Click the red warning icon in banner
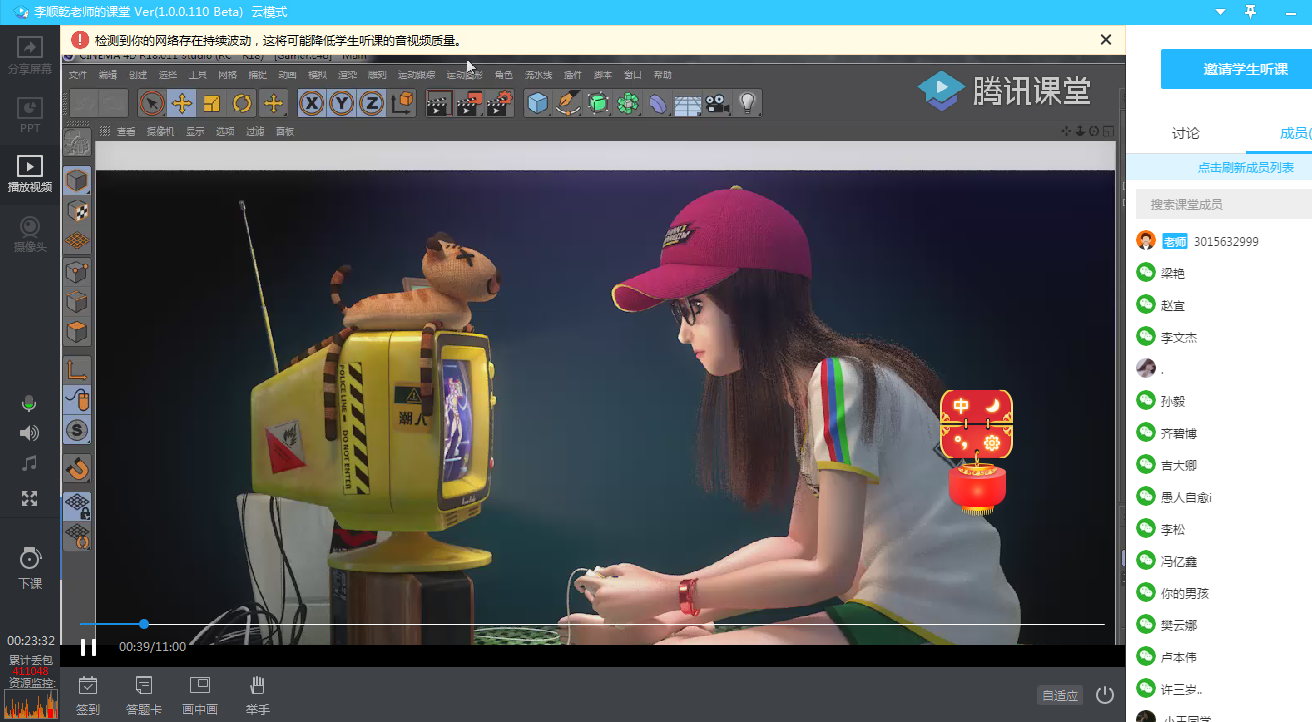 (80, 40)
